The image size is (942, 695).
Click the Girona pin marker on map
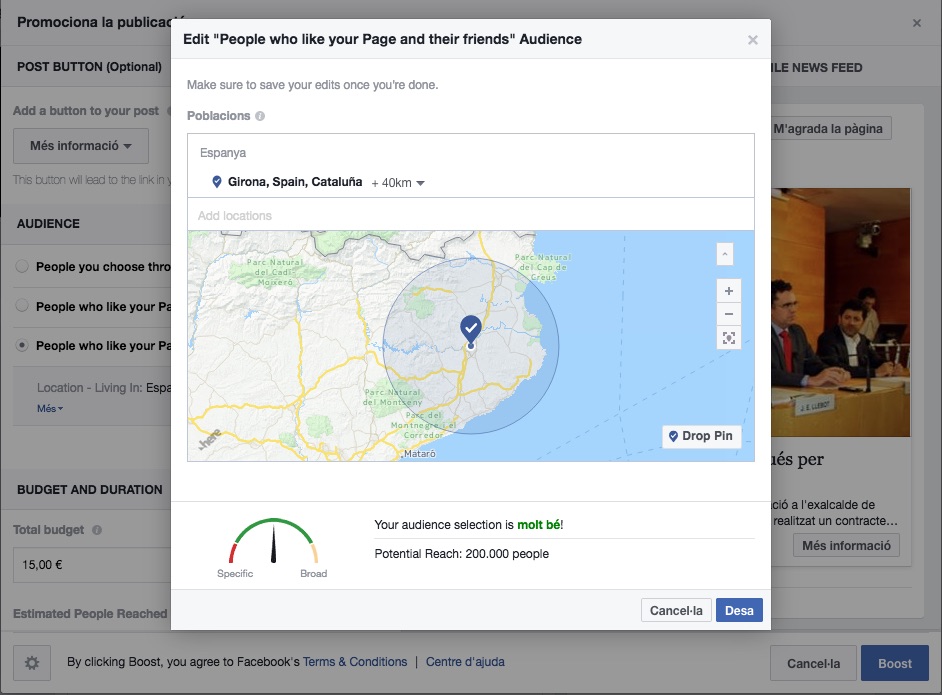(x=470, y=331)
